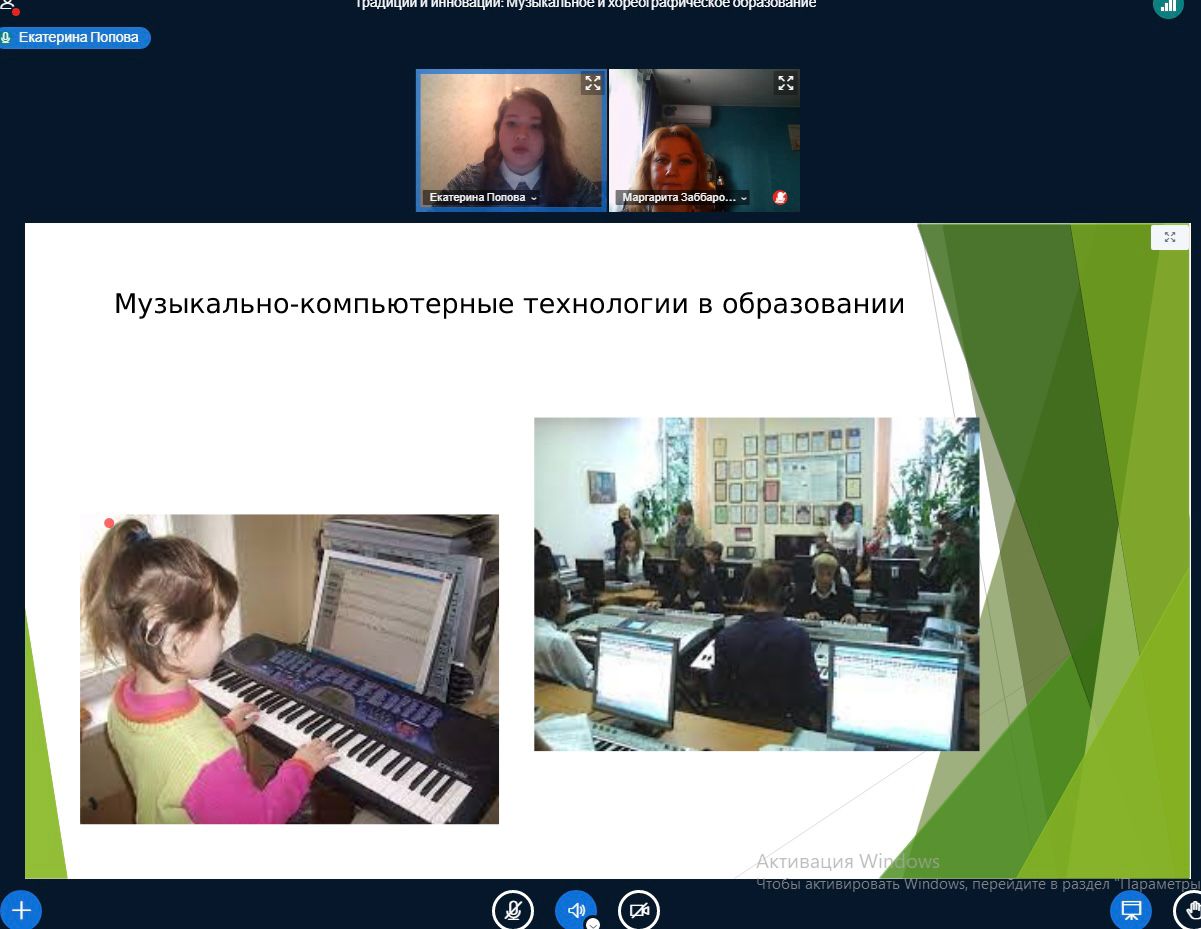Open the blue plus Actions button

[x=21, y=910]
